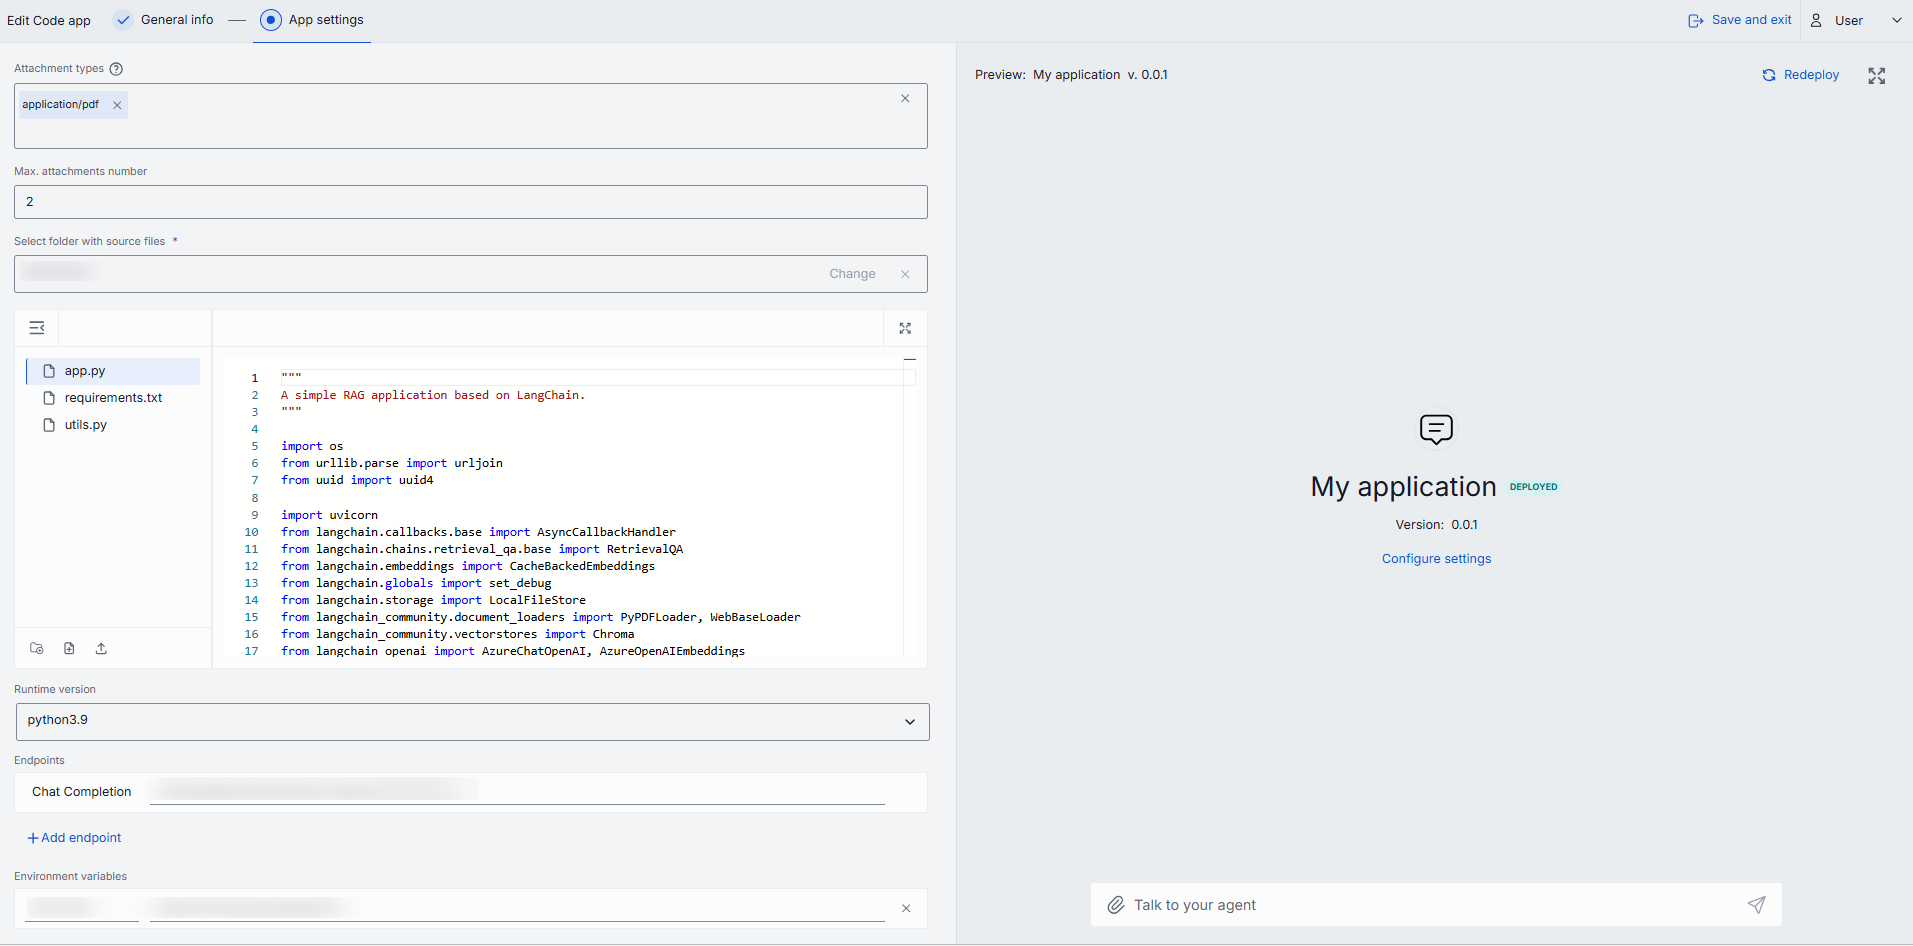This screenshot has width=1913, height=946.
Task: Open Attachment types help tooltip icon
Action: point(116,69)
